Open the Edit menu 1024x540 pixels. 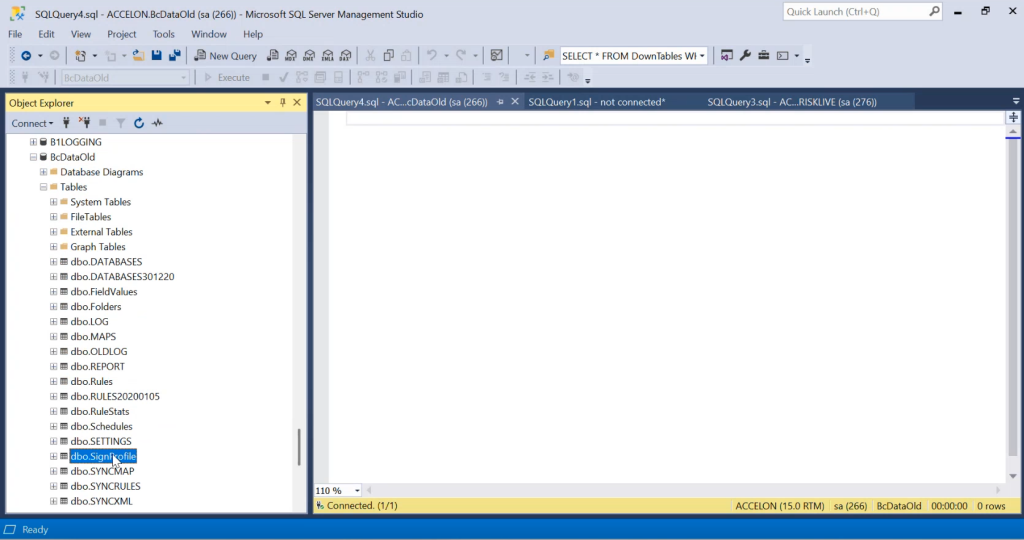[46, 34]
